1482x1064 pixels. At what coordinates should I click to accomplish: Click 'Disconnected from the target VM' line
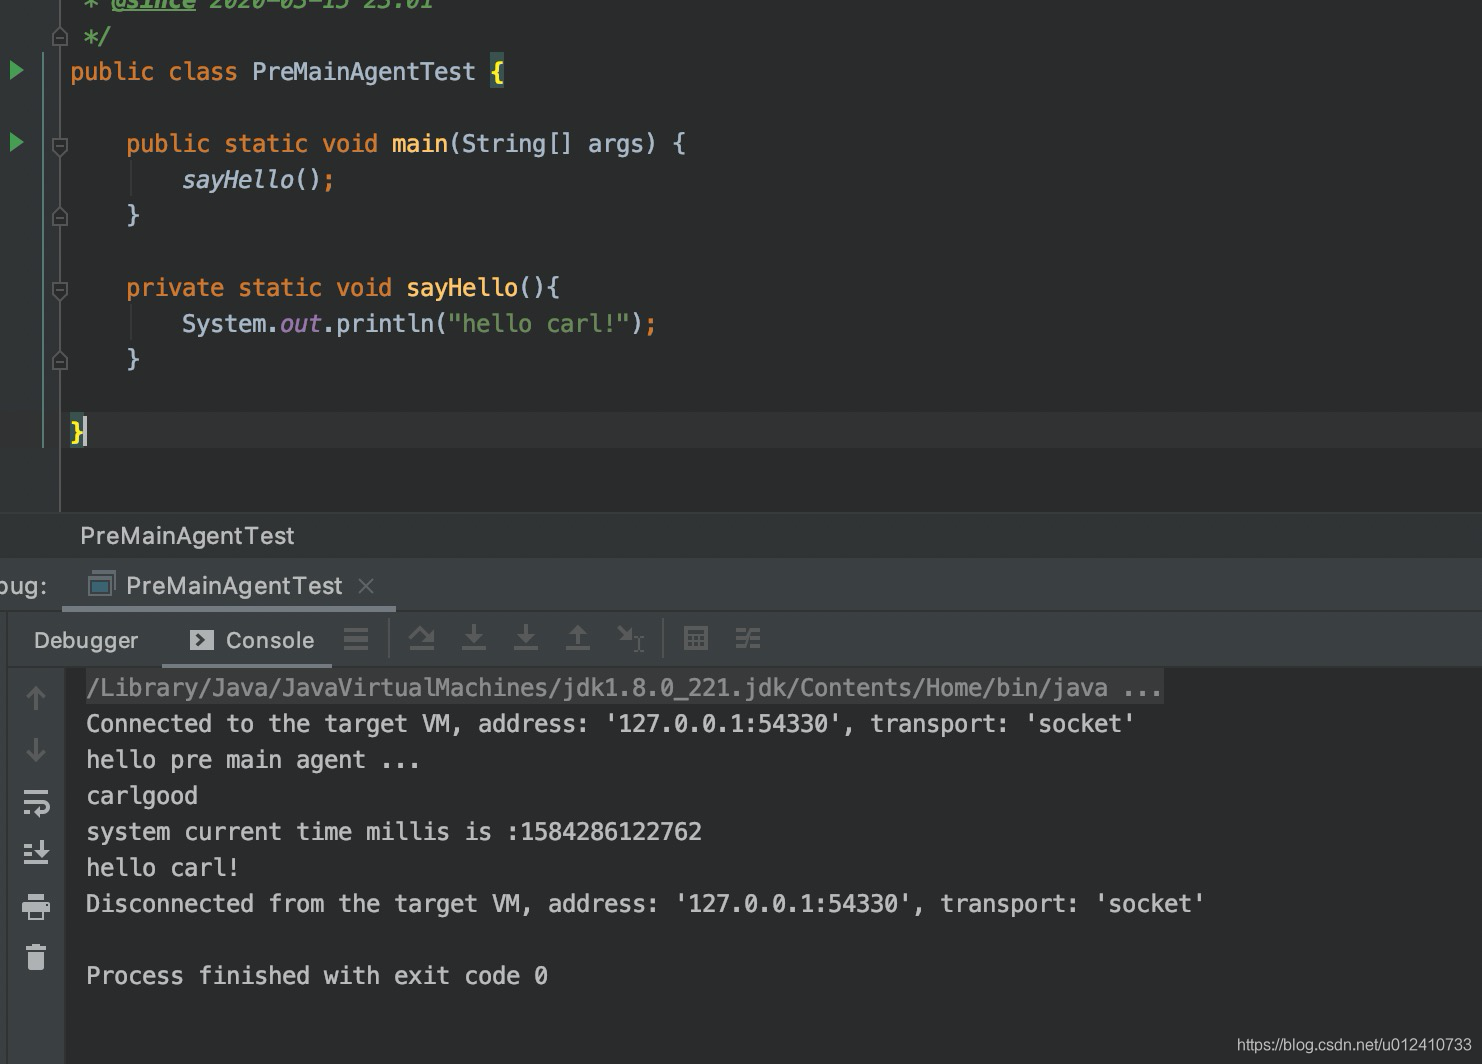(x=645, y=904)
